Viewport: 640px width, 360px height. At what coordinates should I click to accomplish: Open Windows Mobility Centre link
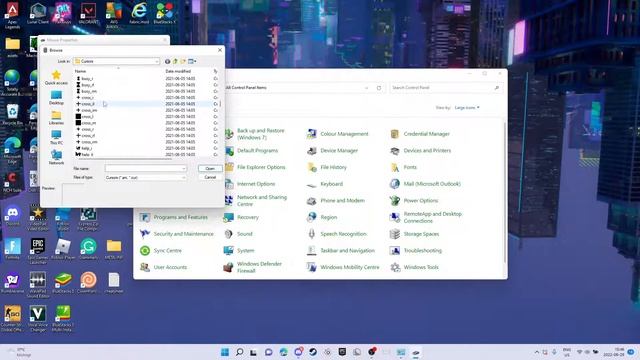(349, 267)
